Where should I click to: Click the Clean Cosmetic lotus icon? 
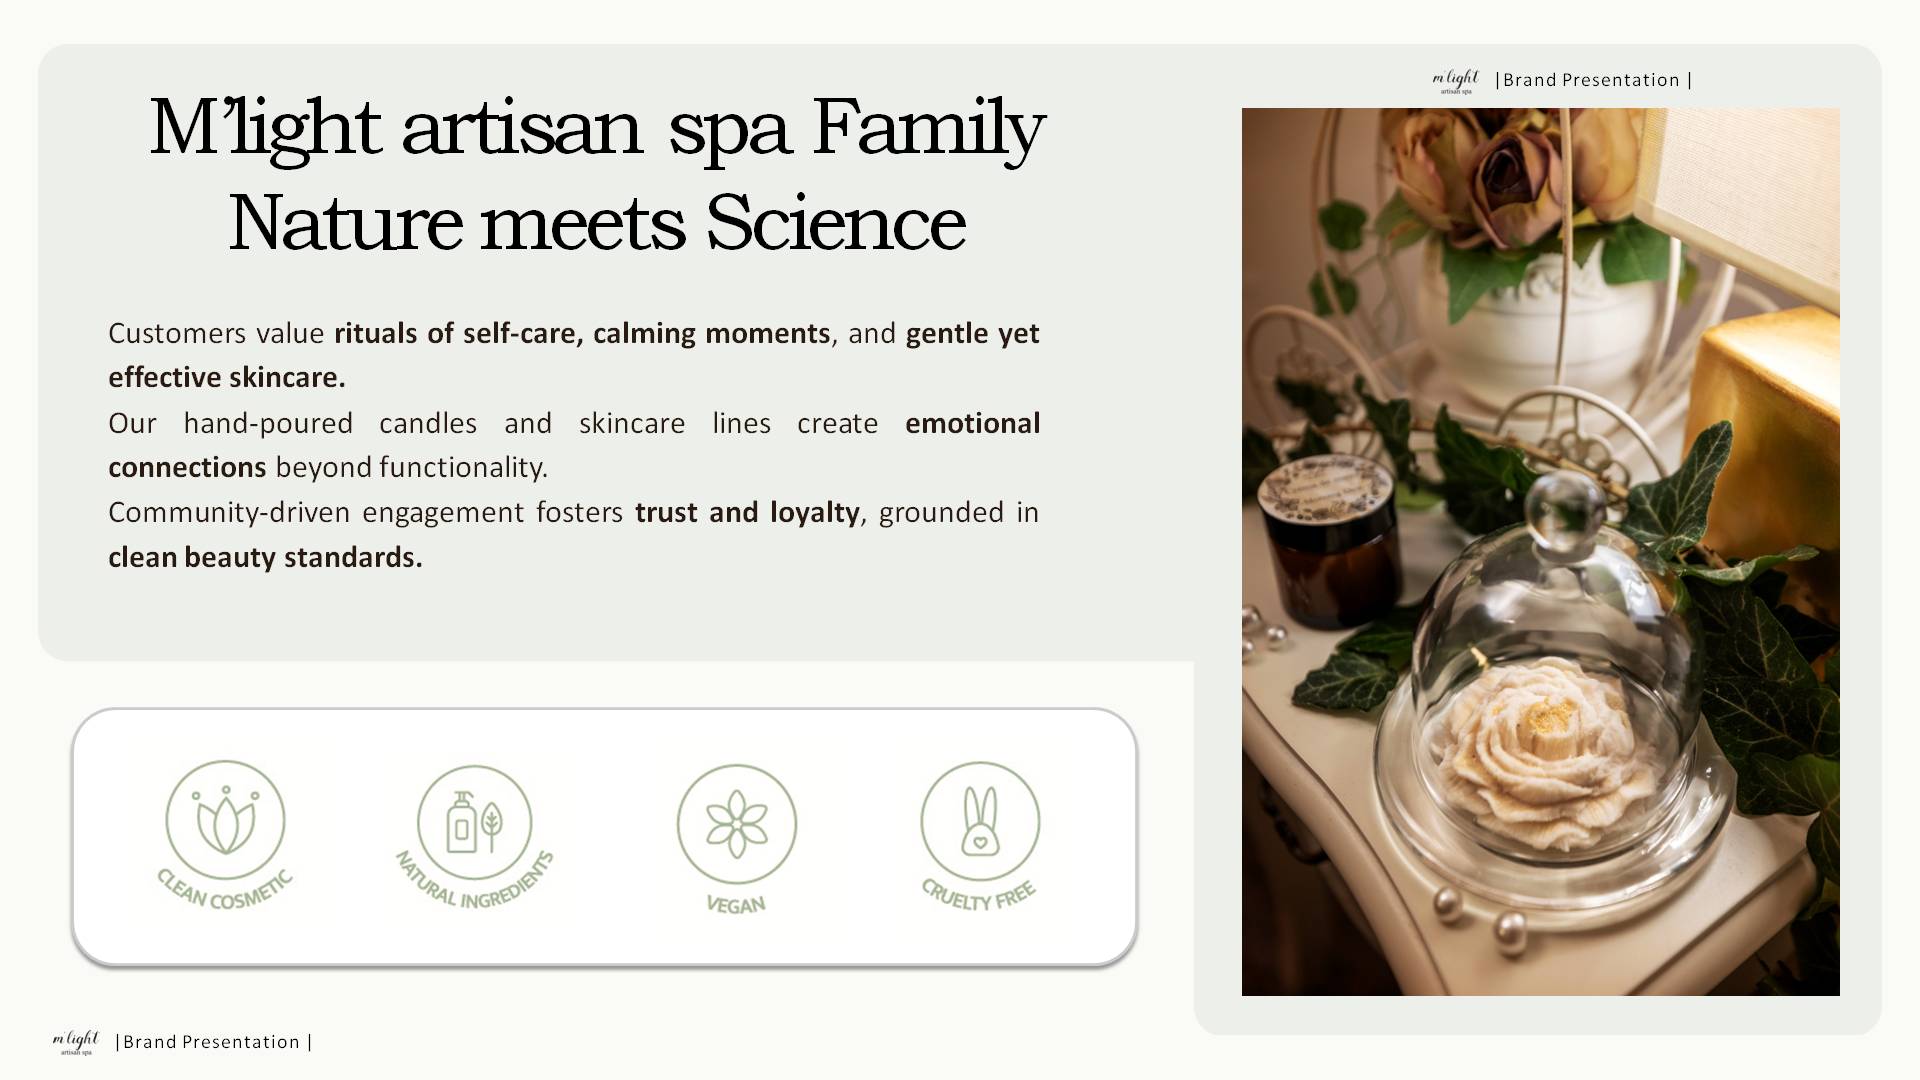click(x=225, y=820)
